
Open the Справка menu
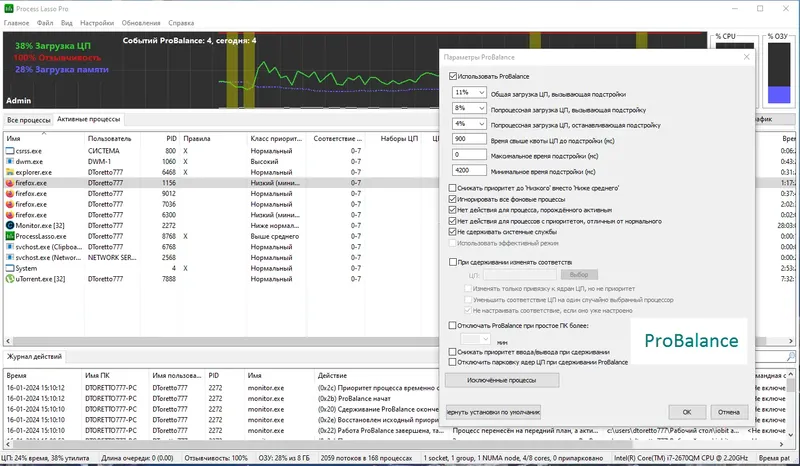point(181,23)
